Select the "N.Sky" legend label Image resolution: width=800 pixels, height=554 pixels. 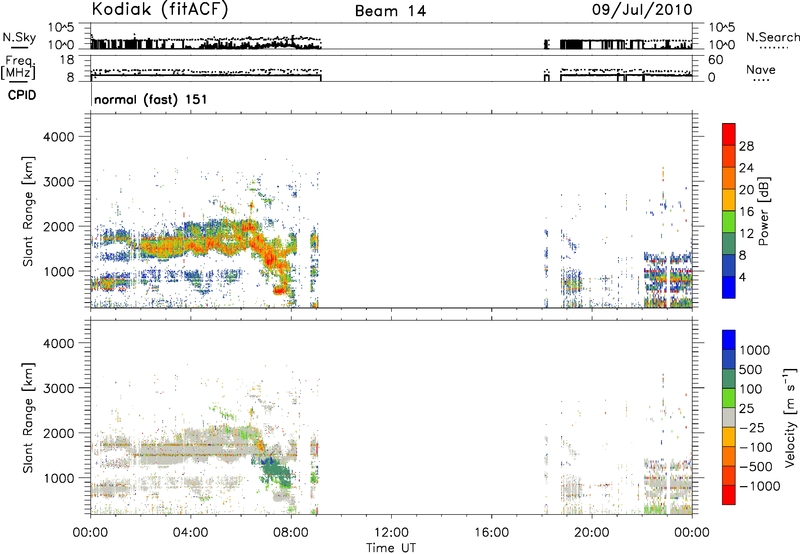pos(19,37)
